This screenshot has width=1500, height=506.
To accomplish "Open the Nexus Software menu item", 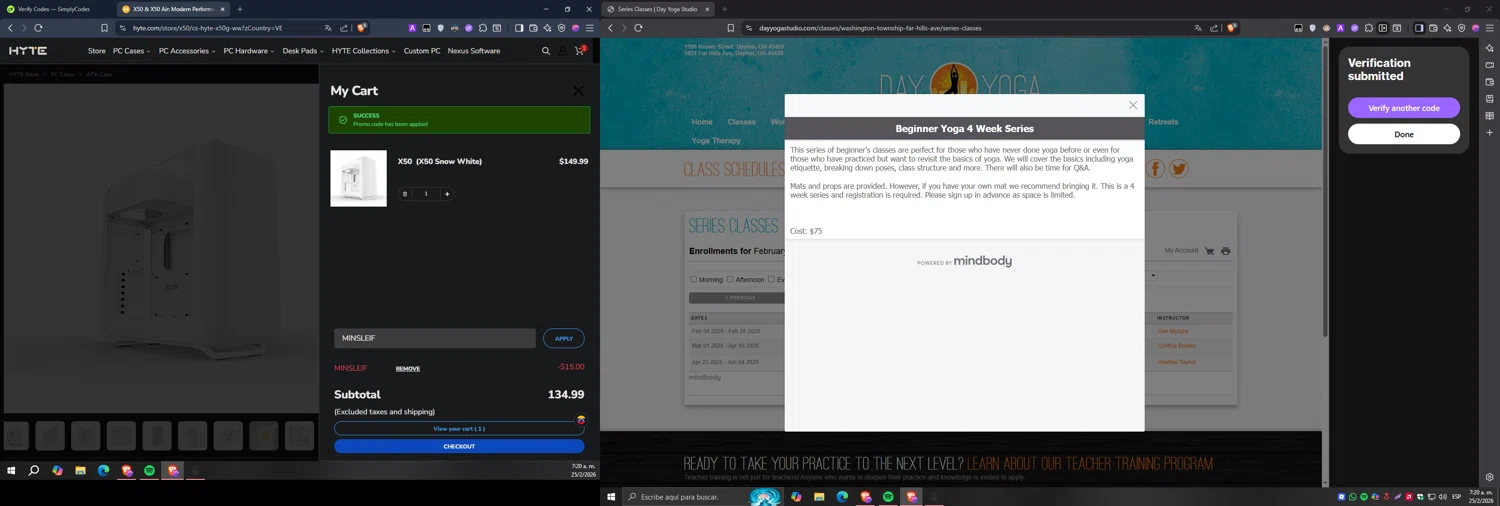I will [474, 51].
